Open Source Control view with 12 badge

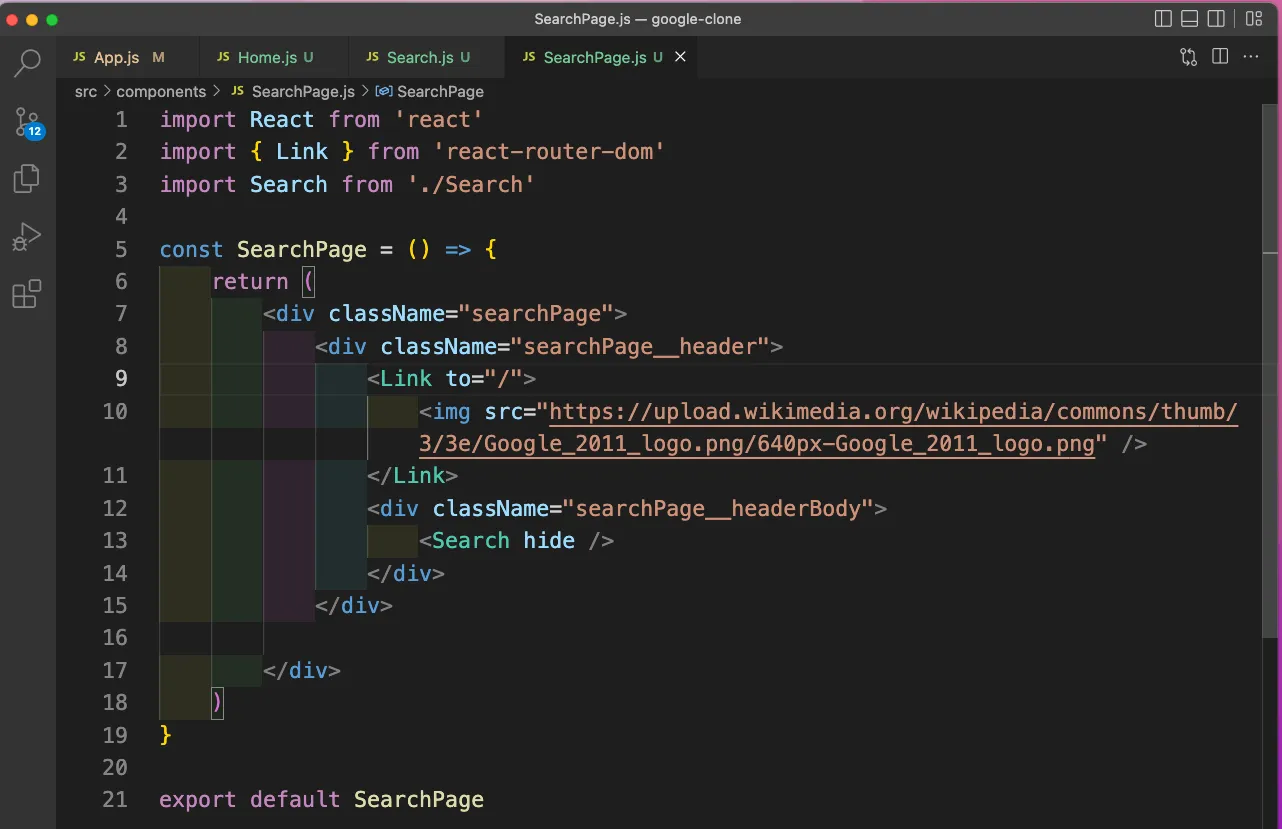point(28,122)
